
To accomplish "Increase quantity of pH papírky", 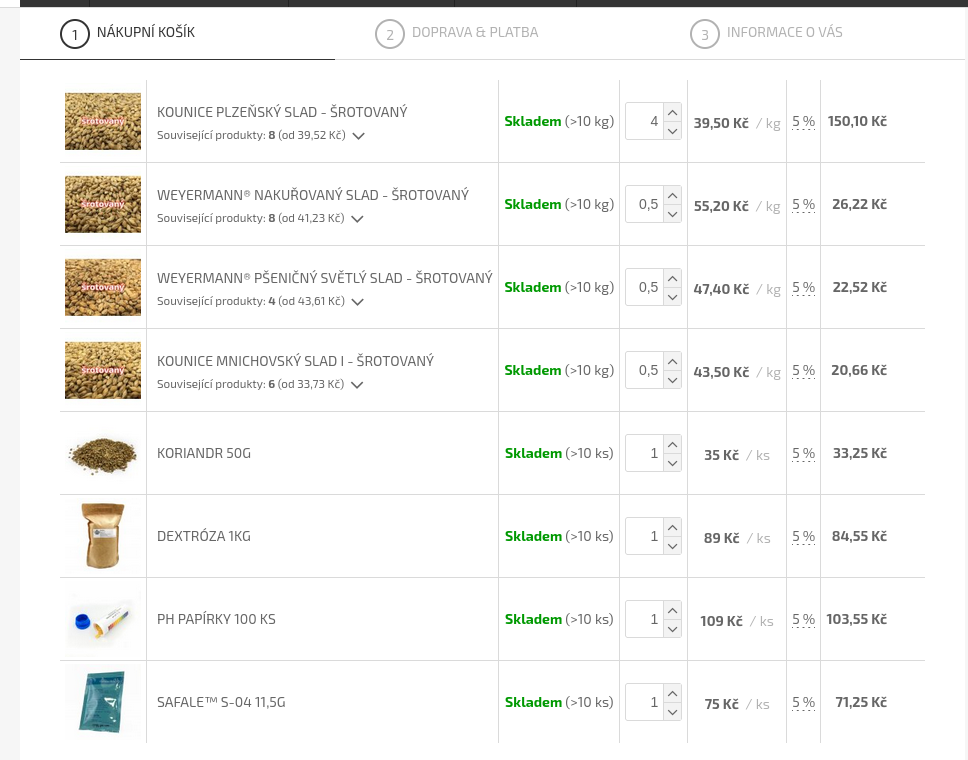I will tap(672, 610).
